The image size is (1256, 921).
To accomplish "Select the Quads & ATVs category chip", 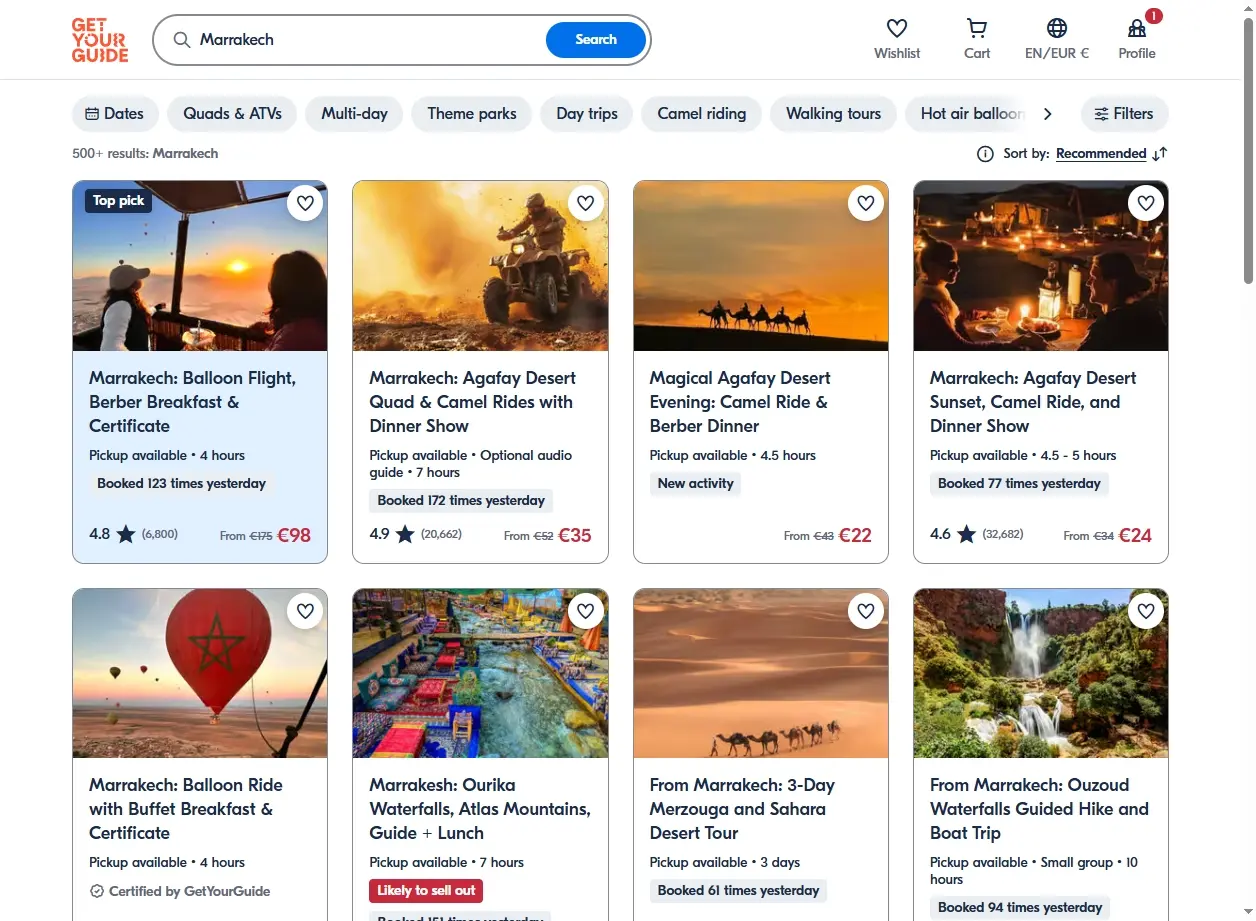I will [x=232, y=114].
